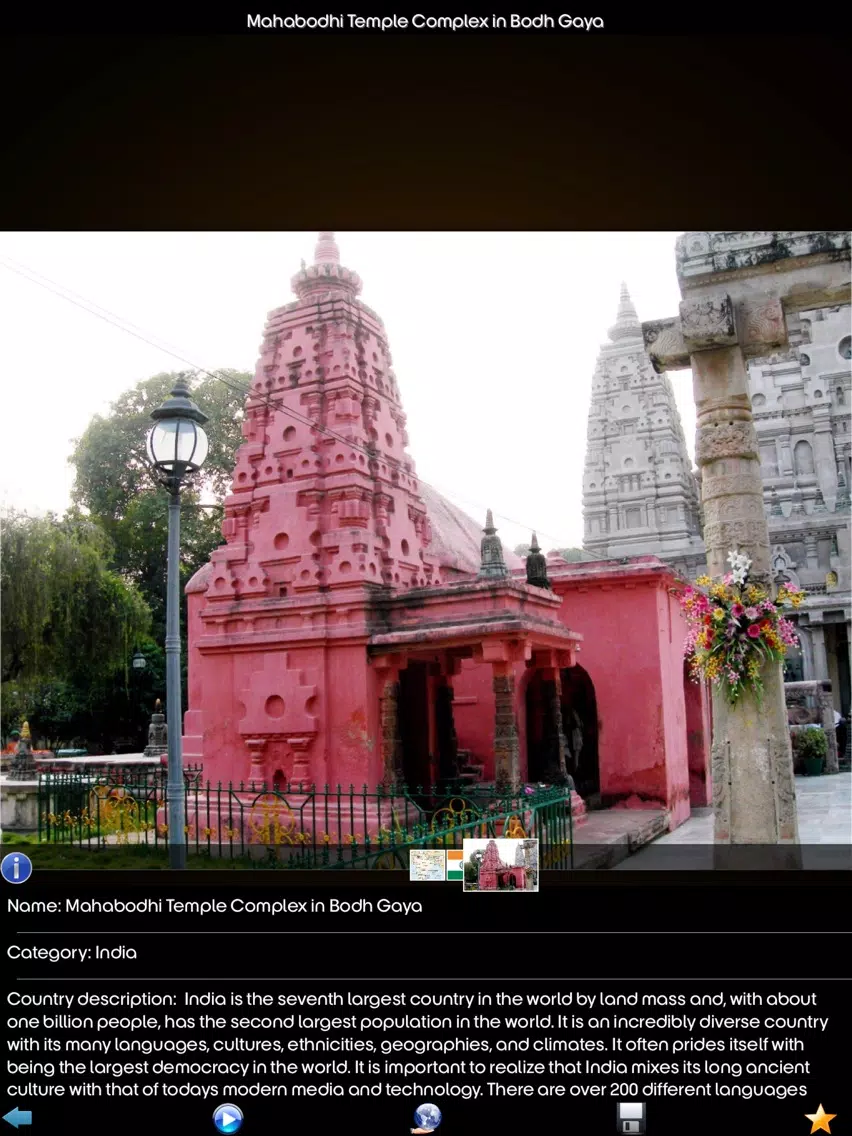Save the image using the floppy disk icon

coord(630,1118)
